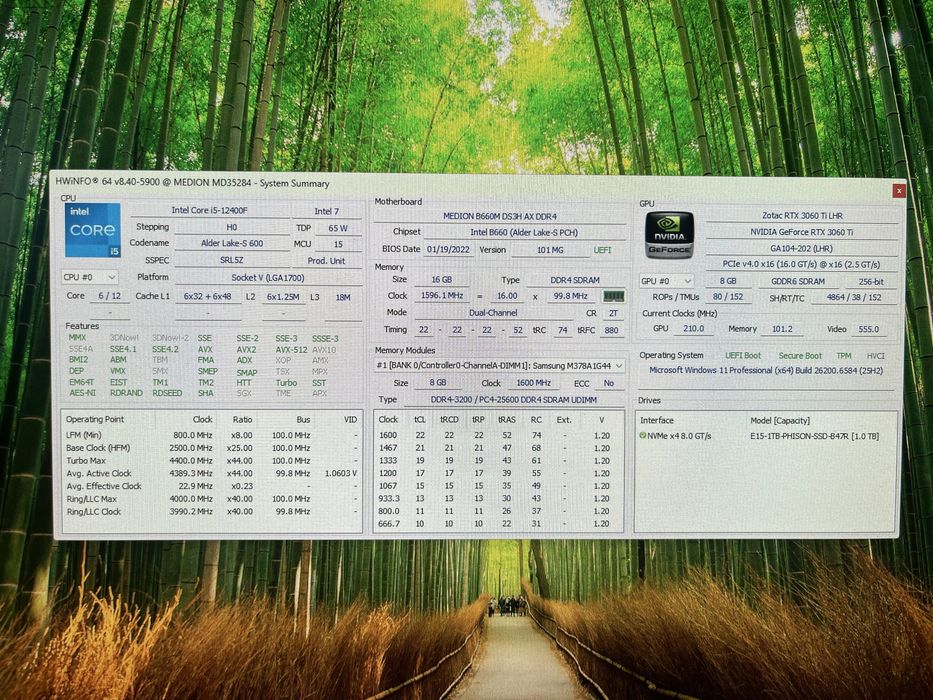Screen dimensions: 933x700
Task: Click the NVIDIA GeForce logo
Action: (669, 235)
